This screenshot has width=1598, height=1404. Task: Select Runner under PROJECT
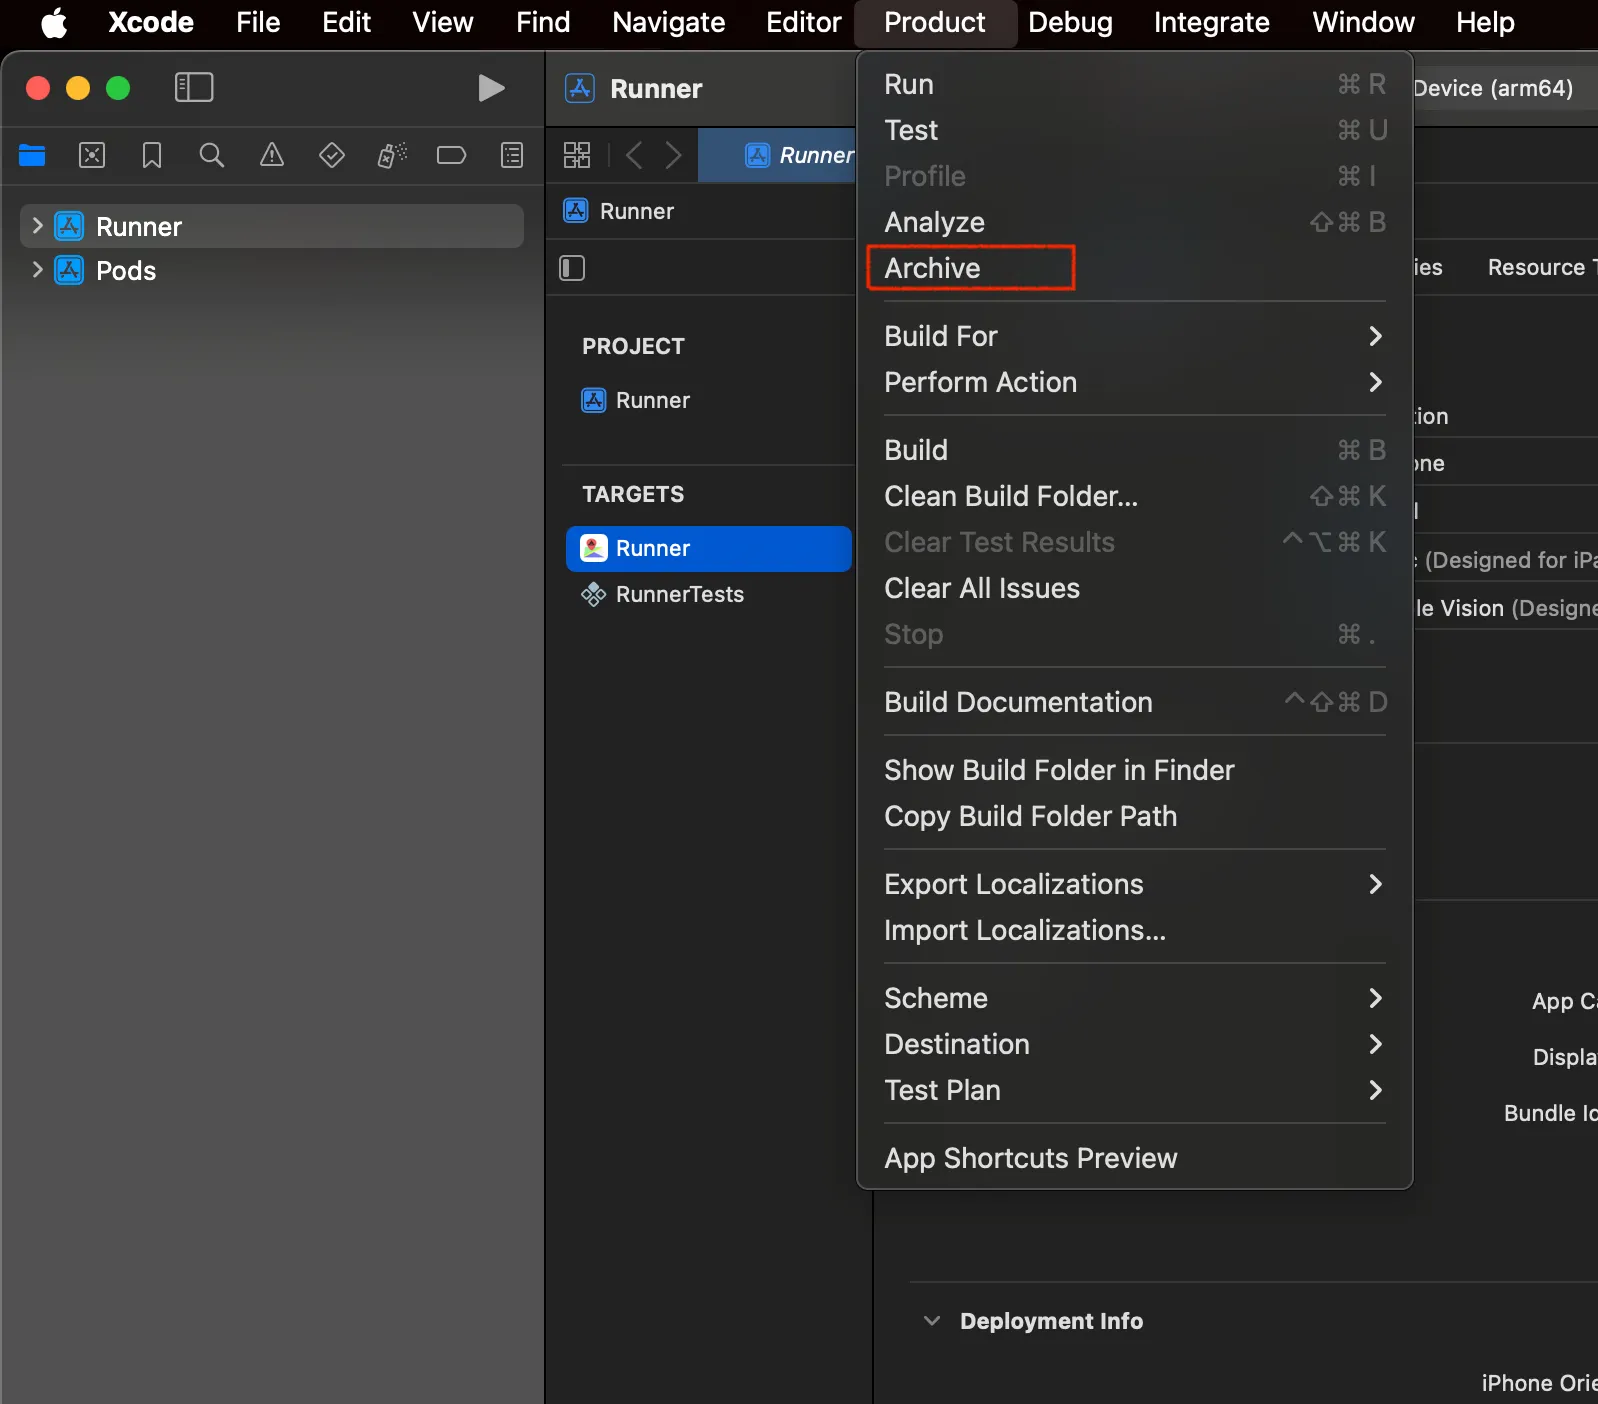click(636, 400)
